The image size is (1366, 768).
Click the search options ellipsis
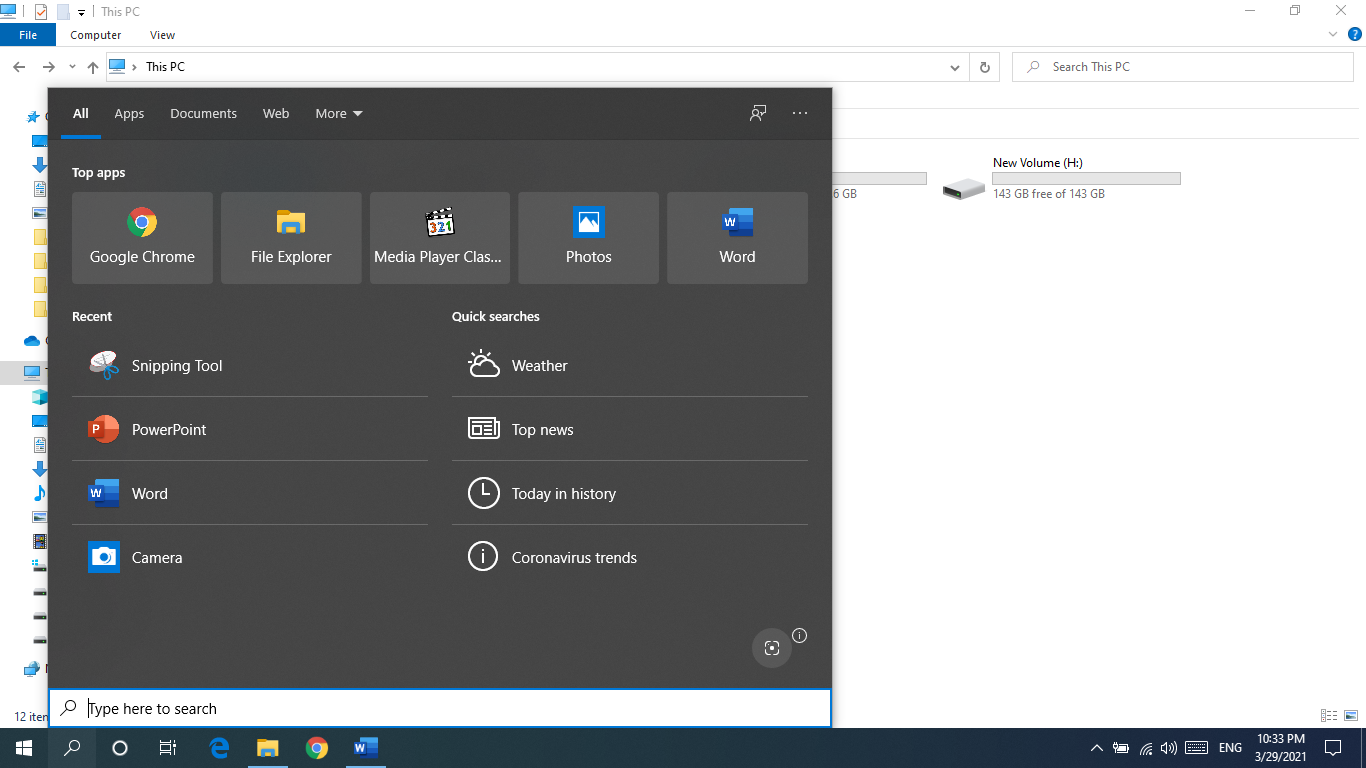click(x=799, y=113)
